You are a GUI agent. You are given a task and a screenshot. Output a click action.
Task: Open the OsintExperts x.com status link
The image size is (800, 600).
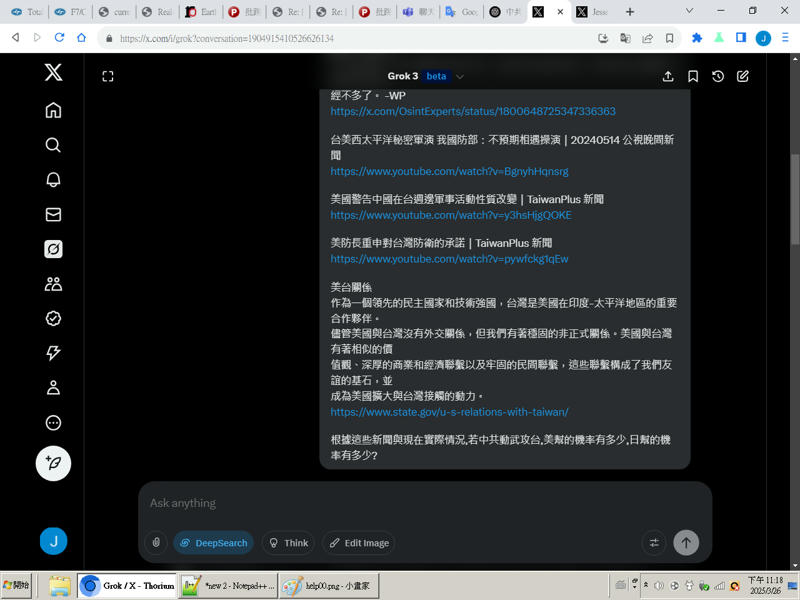pos(475,111)
